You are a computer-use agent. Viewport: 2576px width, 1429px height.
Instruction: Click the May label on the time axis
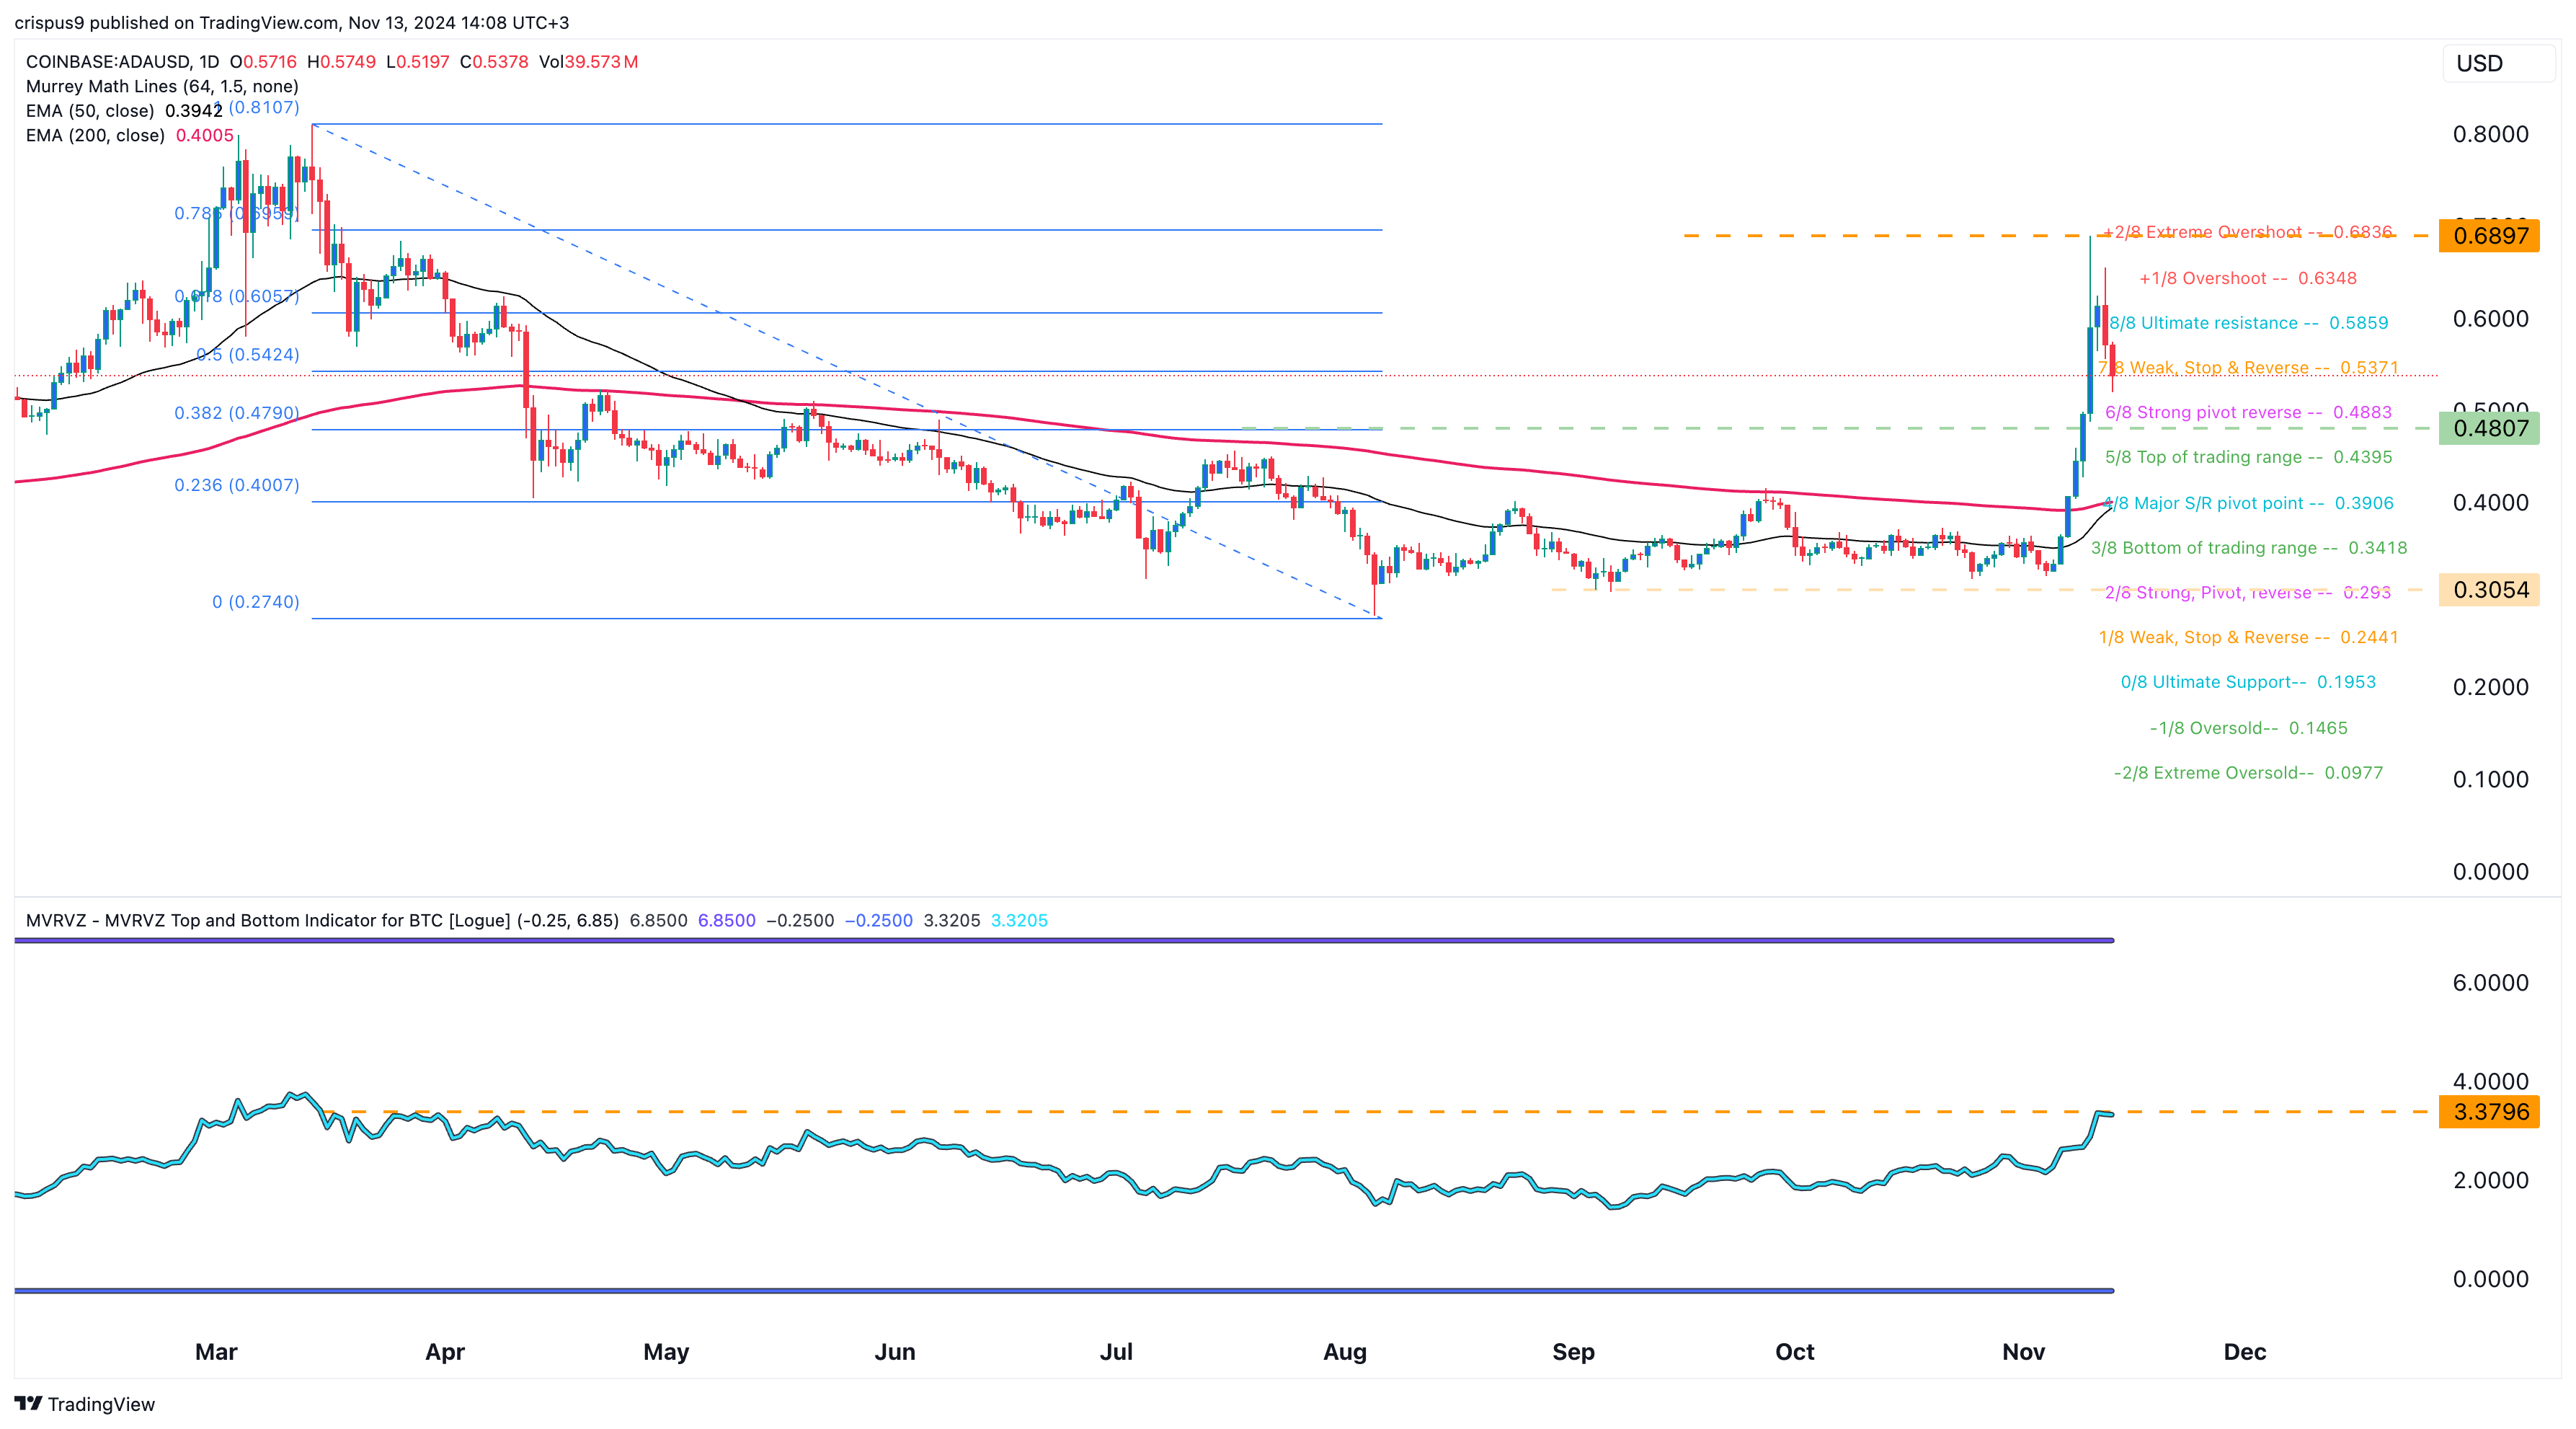(x=666, y=1352)
